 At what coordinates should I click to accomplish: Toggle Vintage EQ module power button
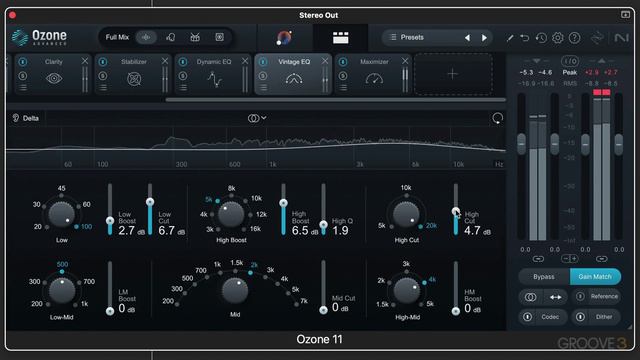point(263,62)
